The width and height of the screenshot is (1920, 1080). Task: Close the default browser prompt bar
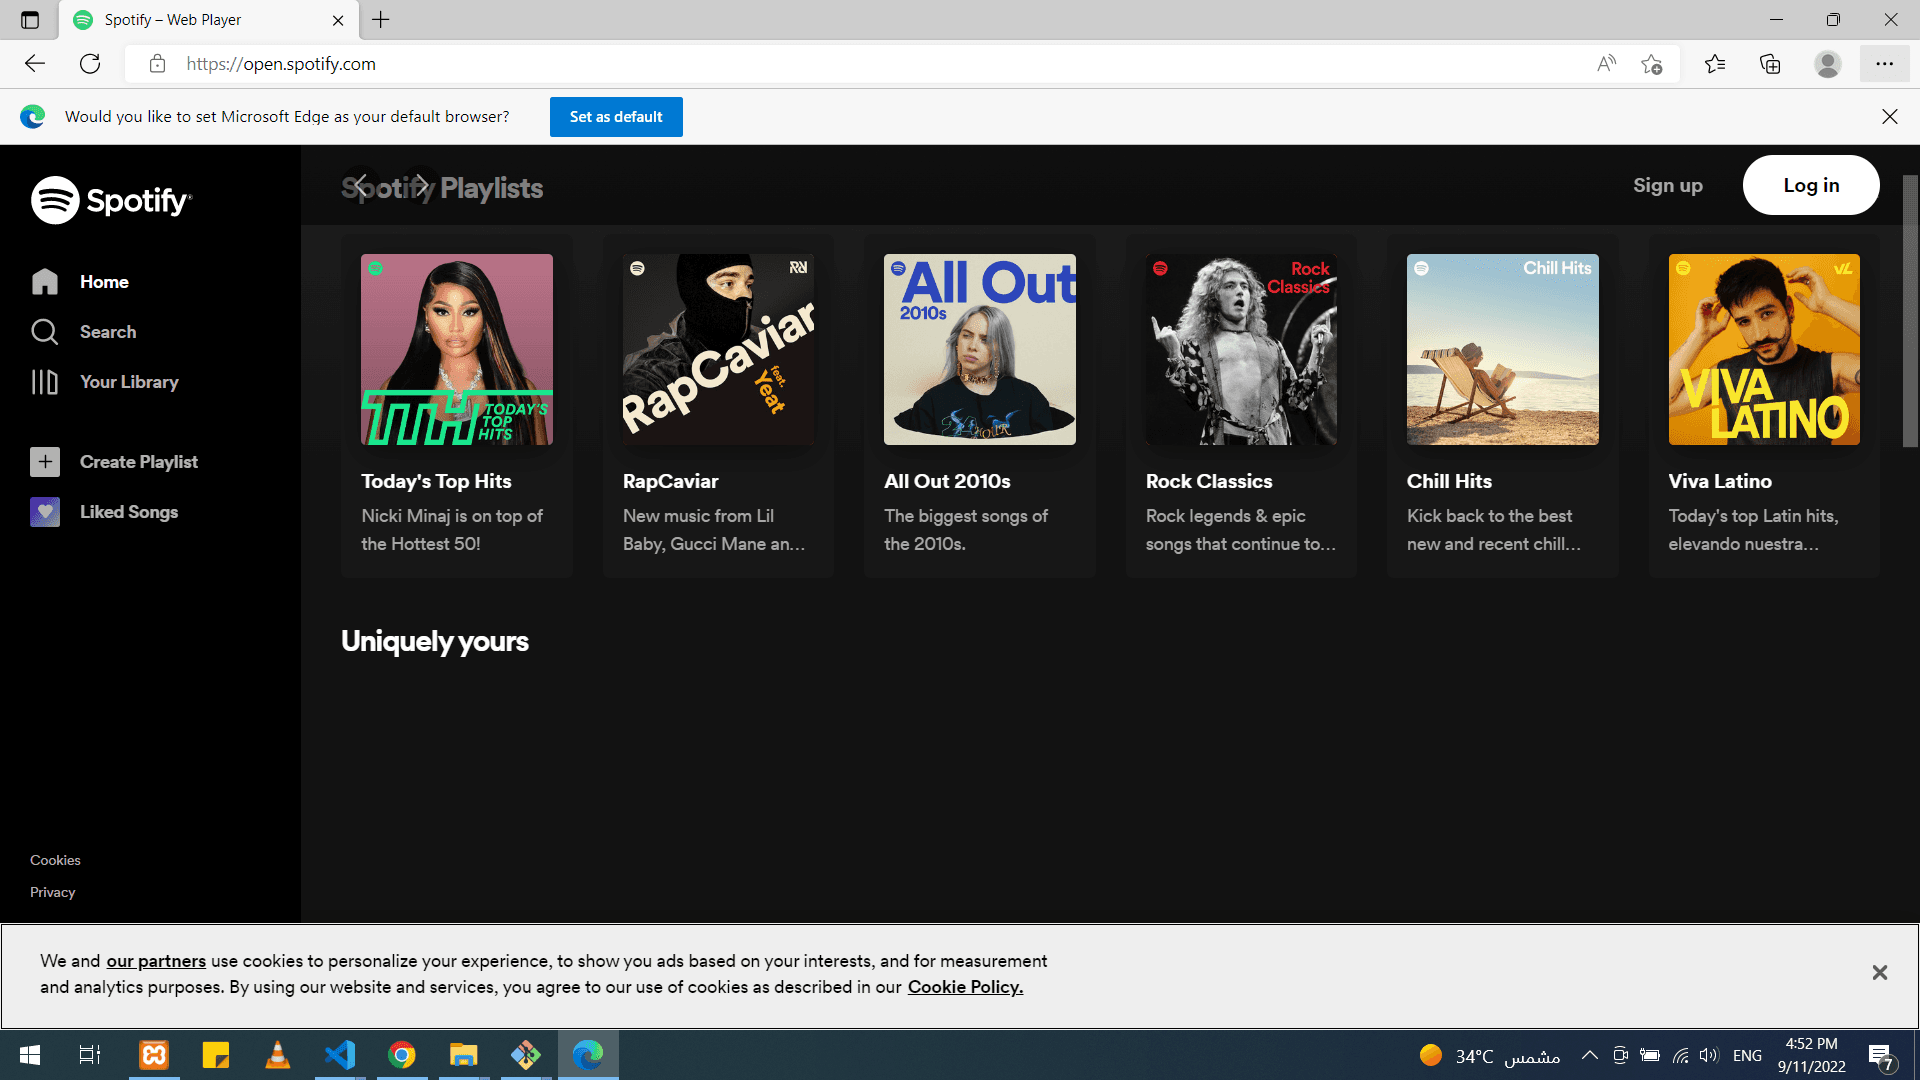click(1890, 117)
